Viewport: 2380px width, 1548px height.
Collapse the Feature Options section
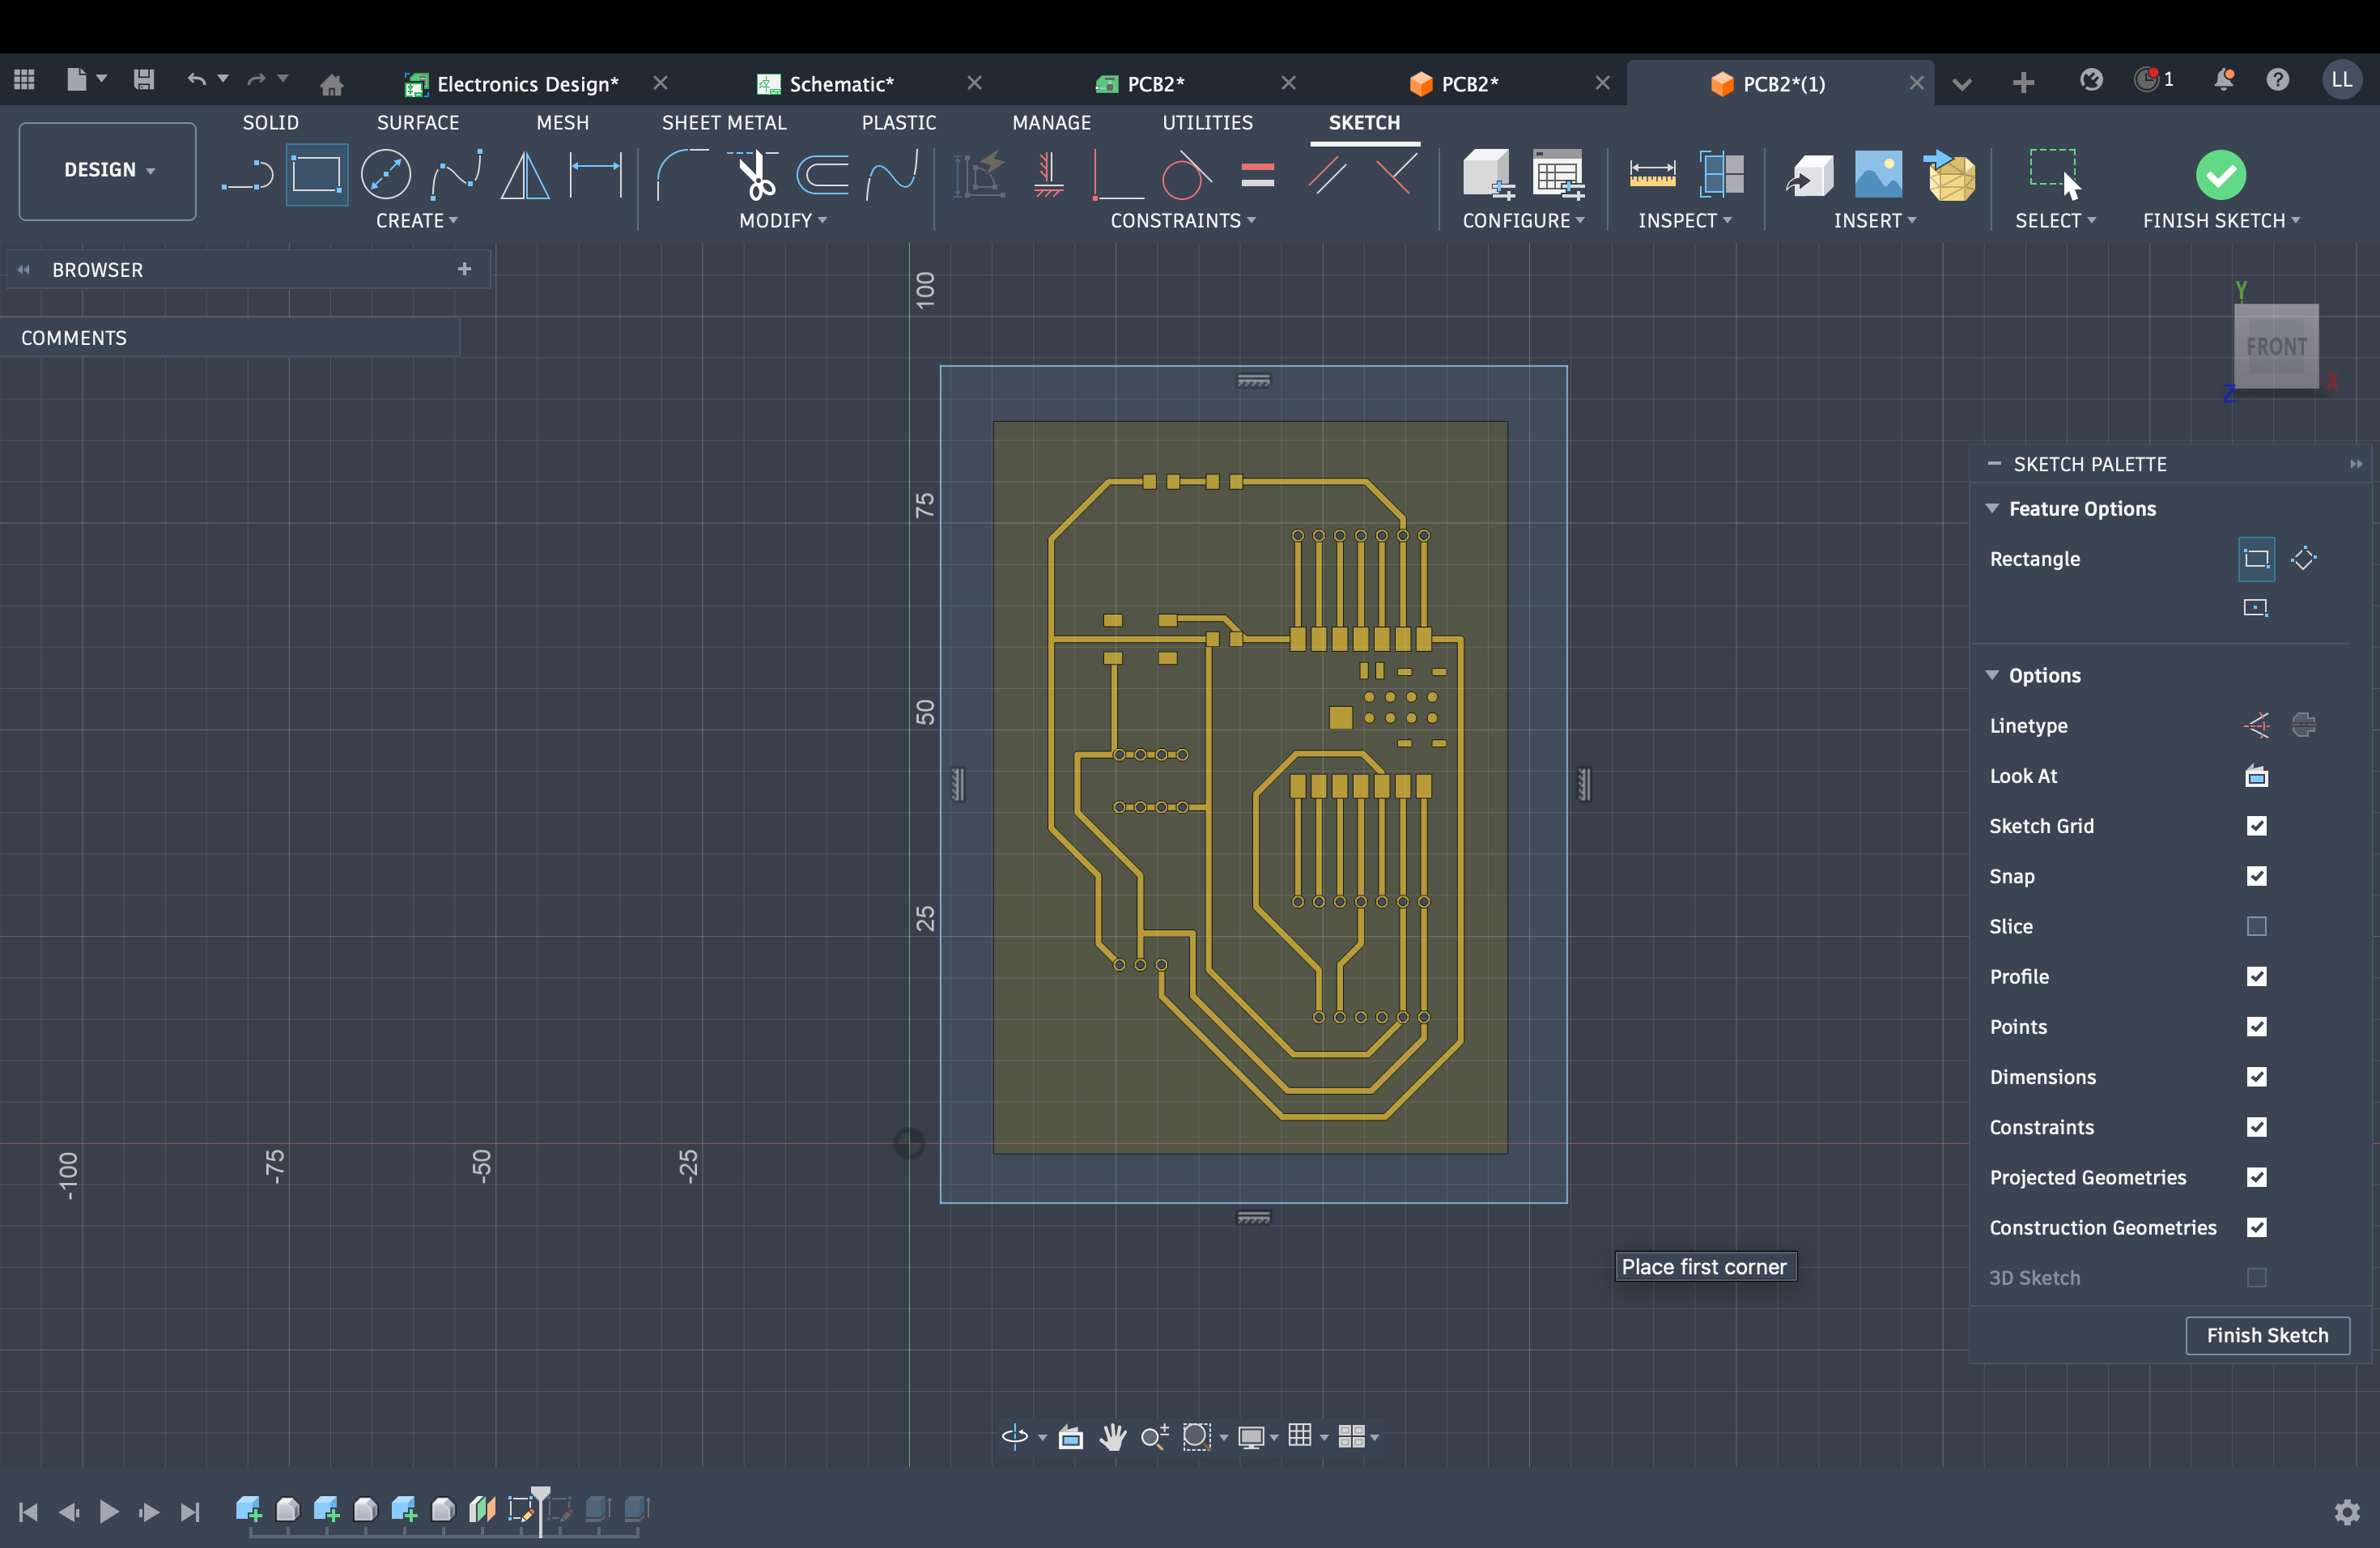(1991, 508)
